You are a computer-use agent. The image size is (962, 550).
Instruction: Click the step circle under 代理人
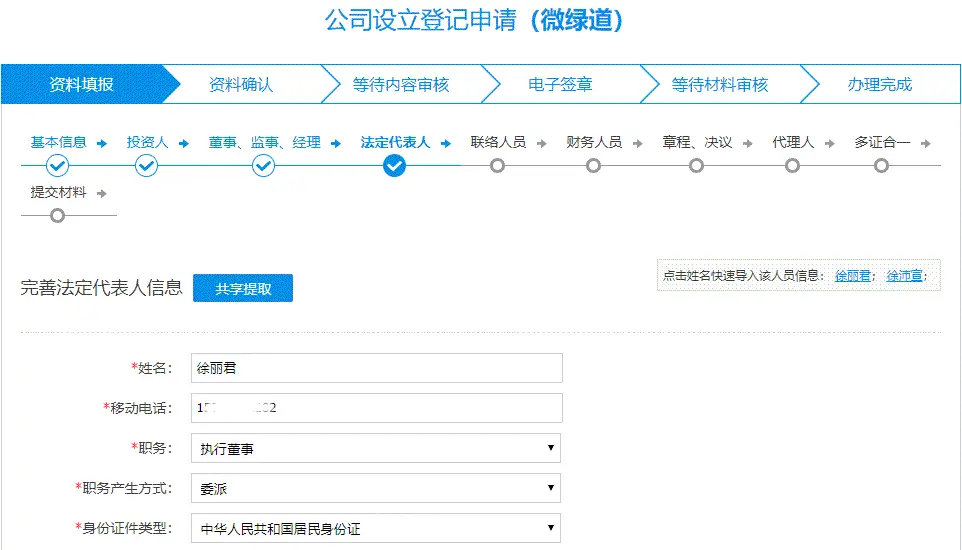(x=793, y=166)
